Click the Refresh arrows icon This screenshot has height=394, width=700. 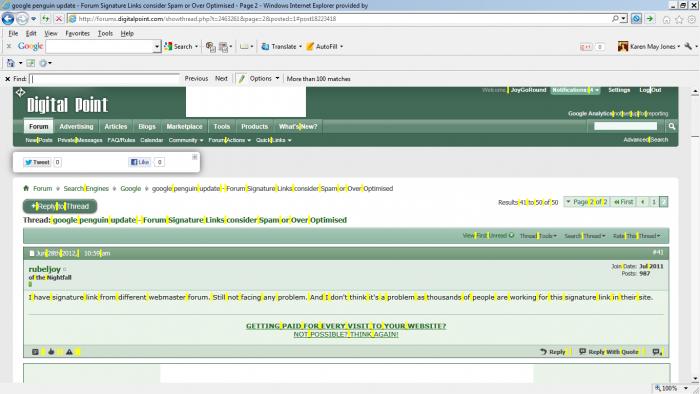click(46, 19)
